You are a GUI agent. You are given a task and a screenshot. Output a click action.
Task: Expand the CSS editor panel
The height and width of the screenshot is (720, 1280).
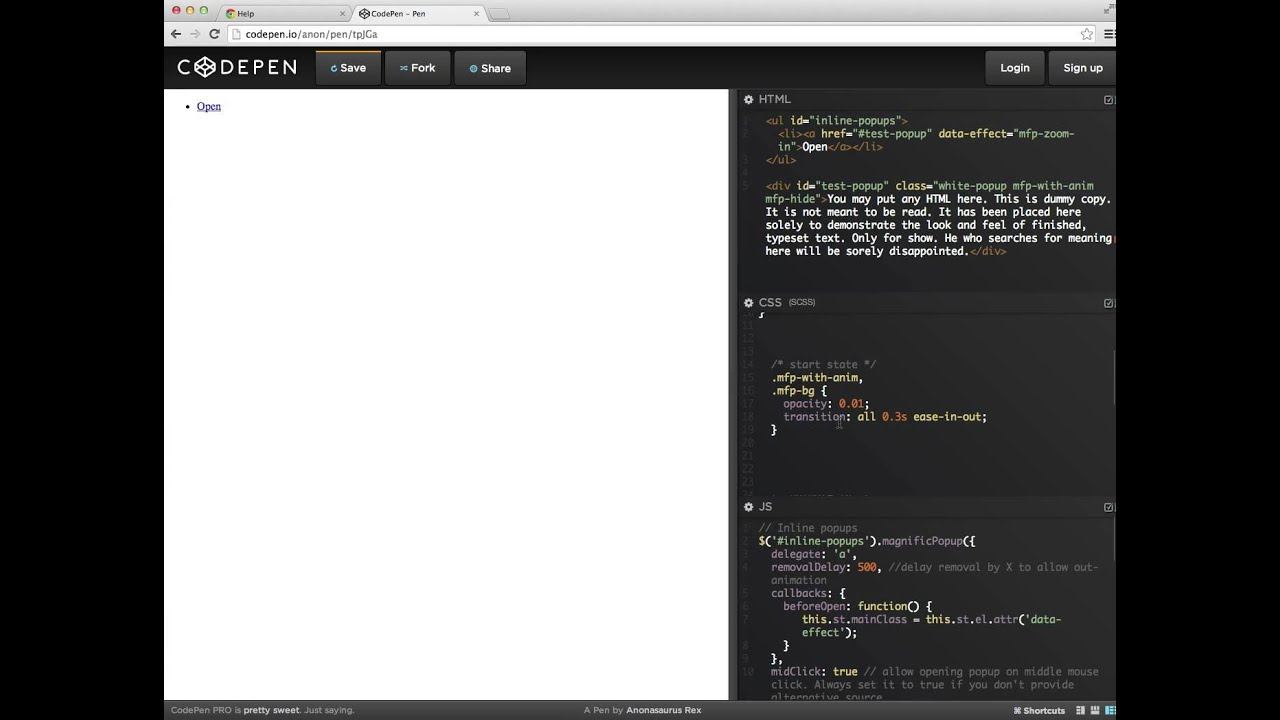(1108, 303)
